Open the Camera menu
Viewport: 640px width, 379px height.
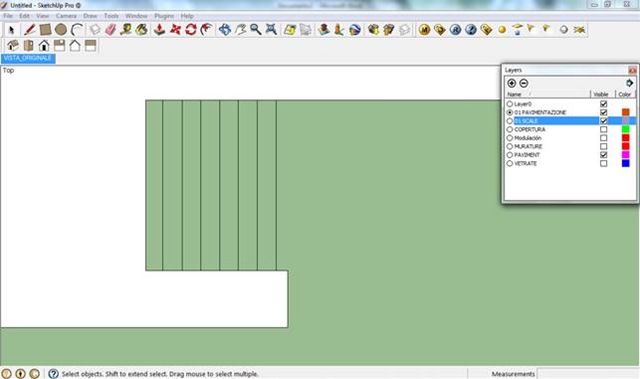pyautogui.click(x=66, y=16)
